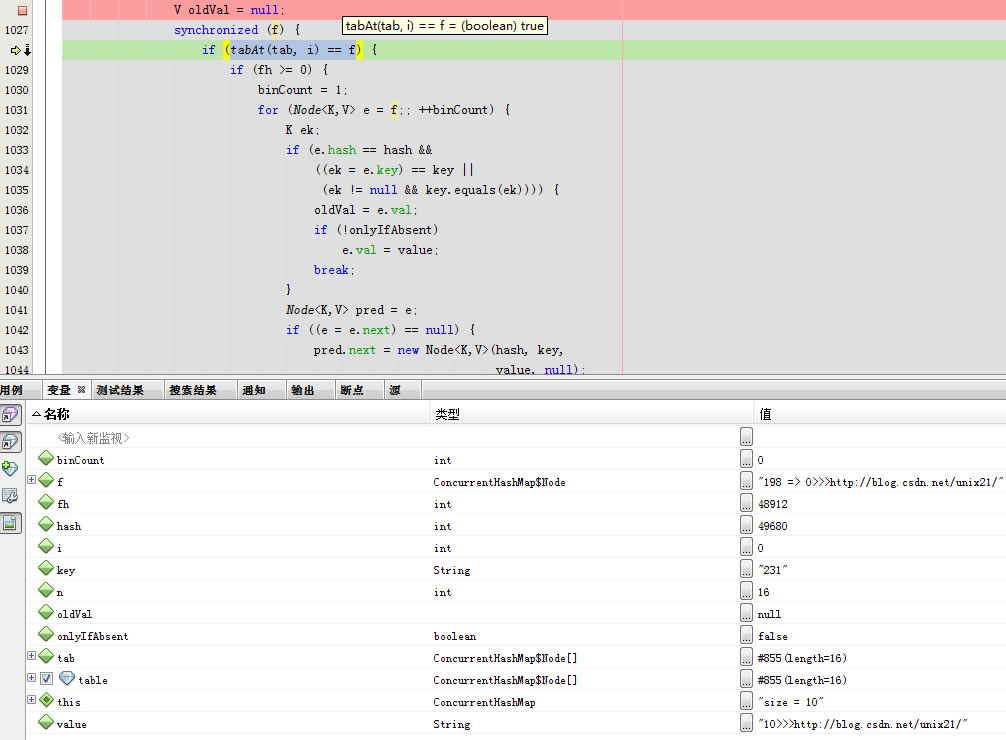The image size is (1006, 740).
Task: Click the bottom picture-like icon in the variables sidebar
Action: pyautogui.click(x=10, y=523)
